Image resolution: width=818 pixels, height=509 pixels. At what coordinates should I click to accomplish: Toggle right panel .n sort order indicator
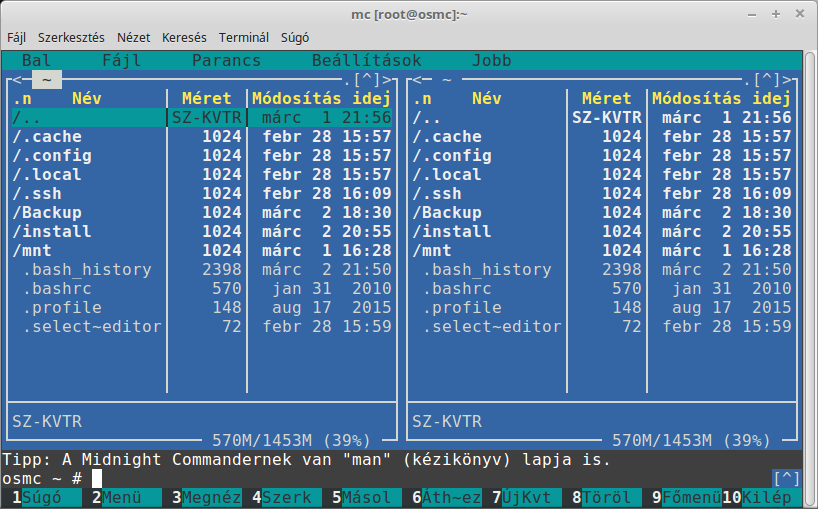[x=422, y=99]
